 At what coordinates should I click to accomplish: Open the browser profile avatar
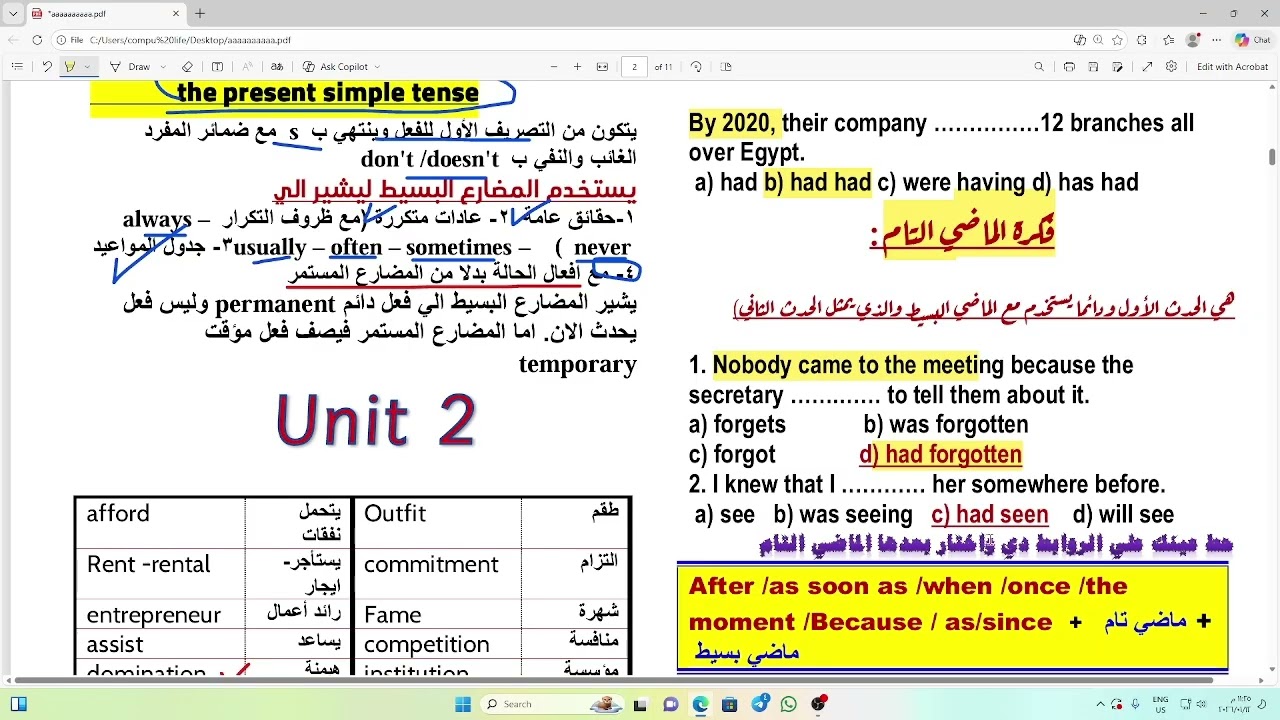1193,40
